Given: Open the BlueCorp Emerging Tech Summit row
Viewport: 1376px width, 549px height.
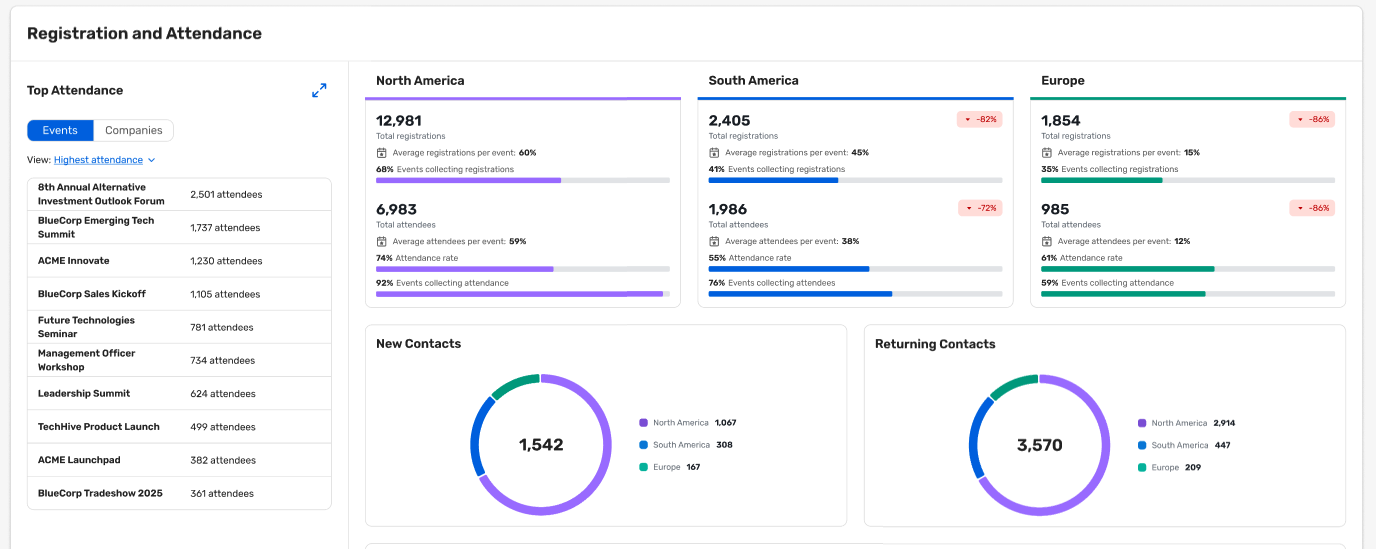Looking at the screenshot, I should point(96,227).
